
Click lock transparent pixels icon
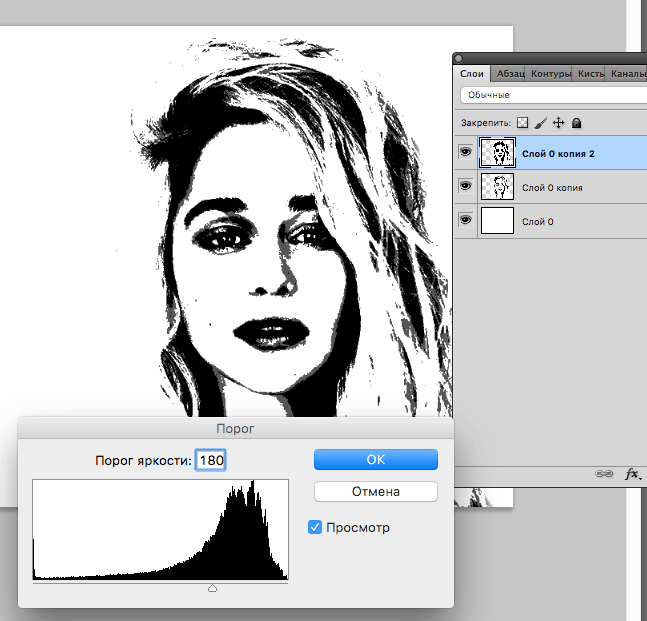pos(522,123)
